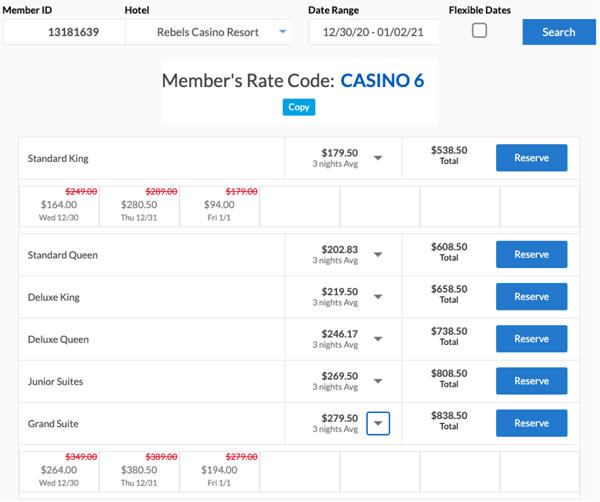
Task: Copy the CASINO 6 rate code
Action: [299, 107]
